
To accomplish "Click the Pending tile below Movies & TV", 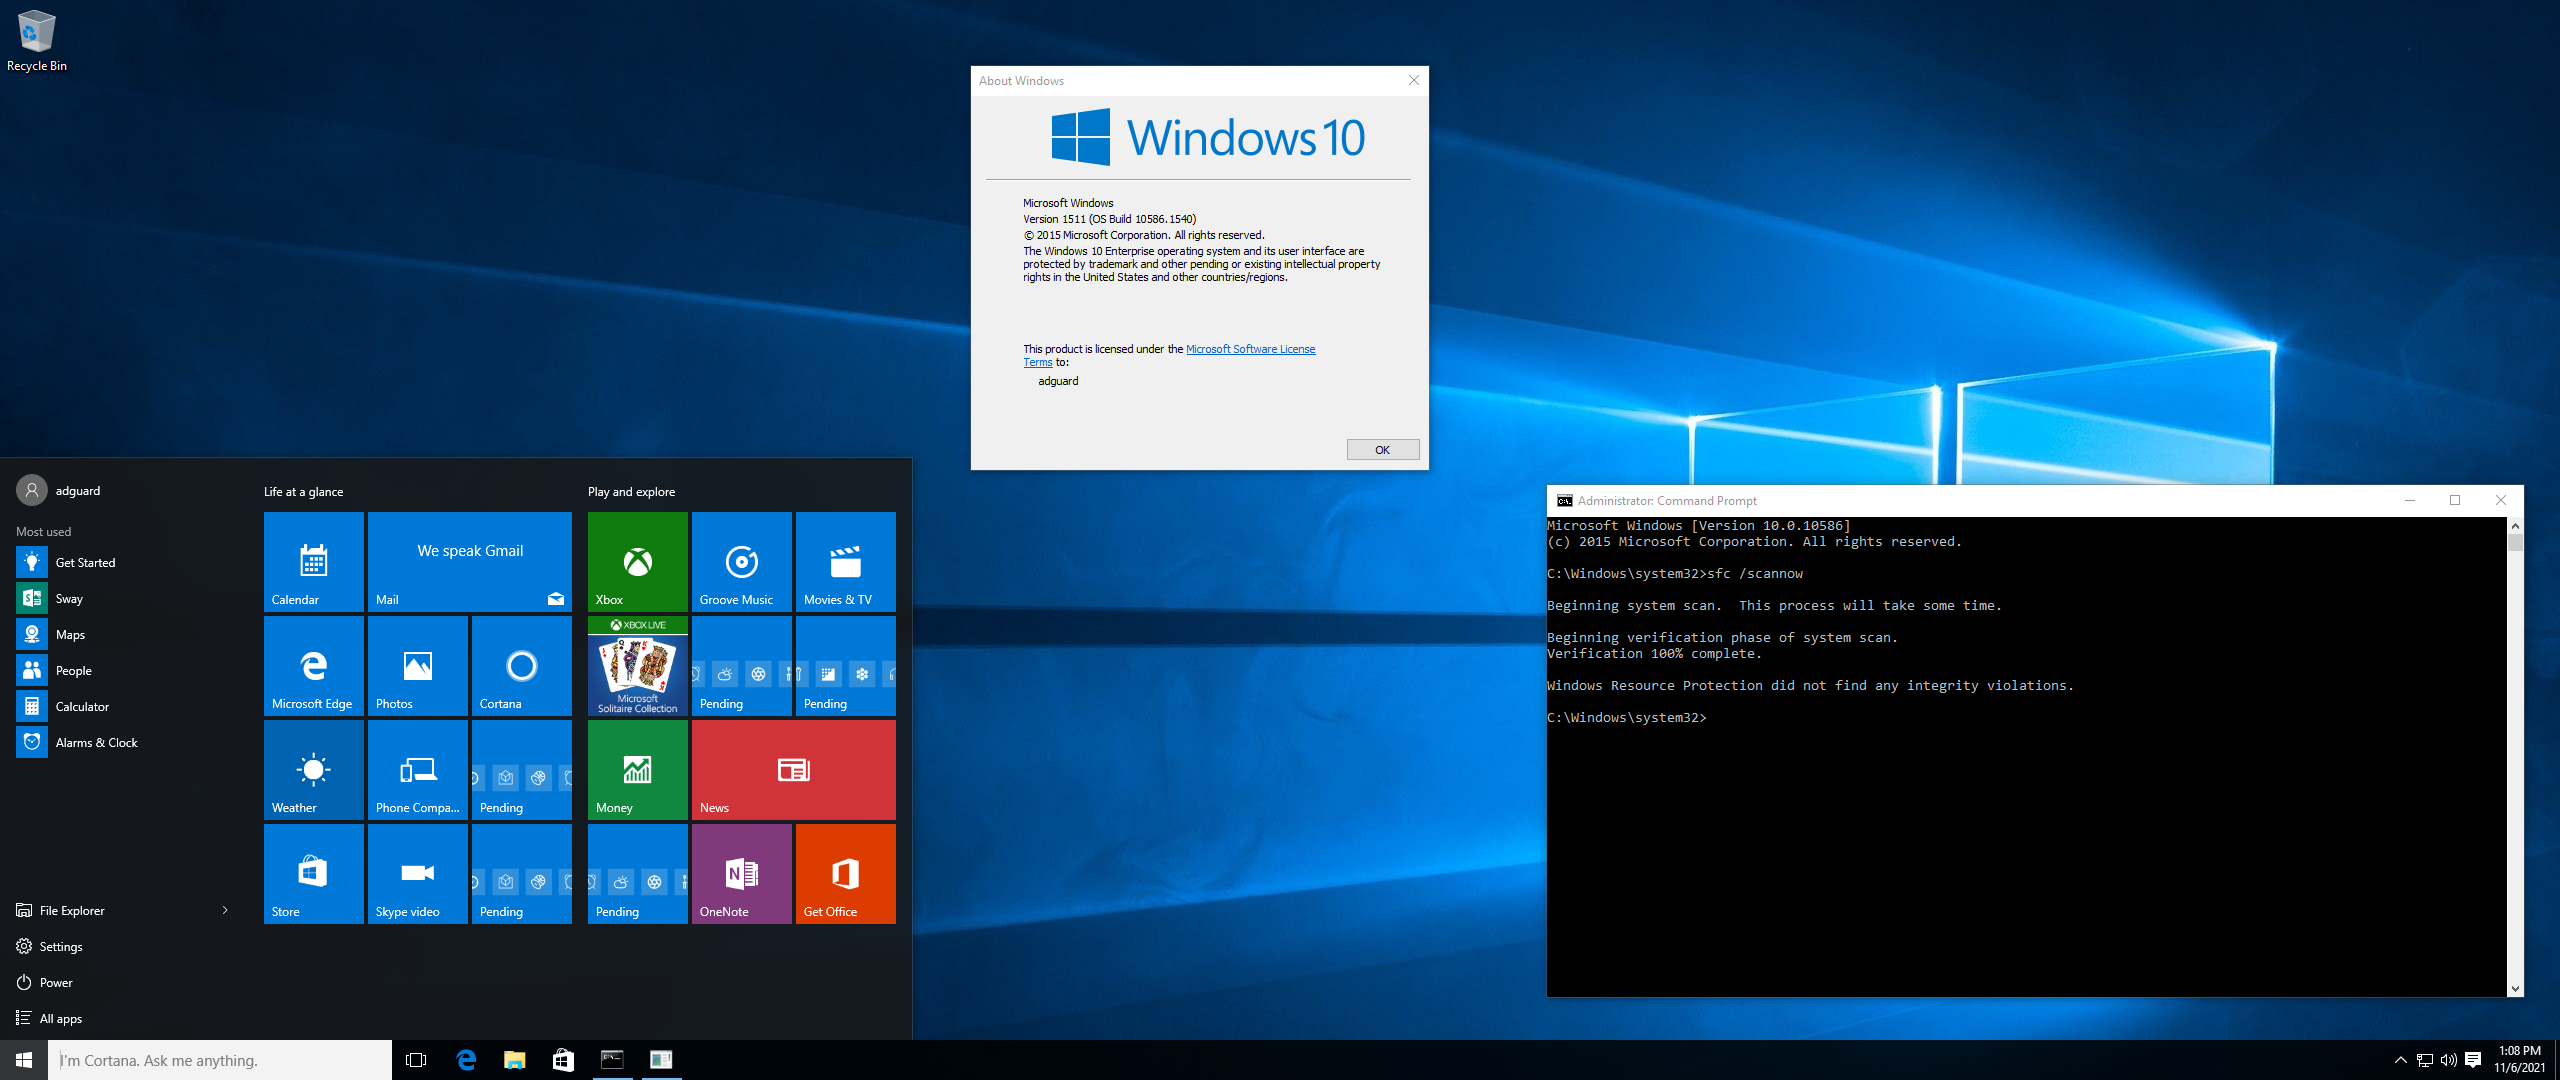I will tap(846, 666).
